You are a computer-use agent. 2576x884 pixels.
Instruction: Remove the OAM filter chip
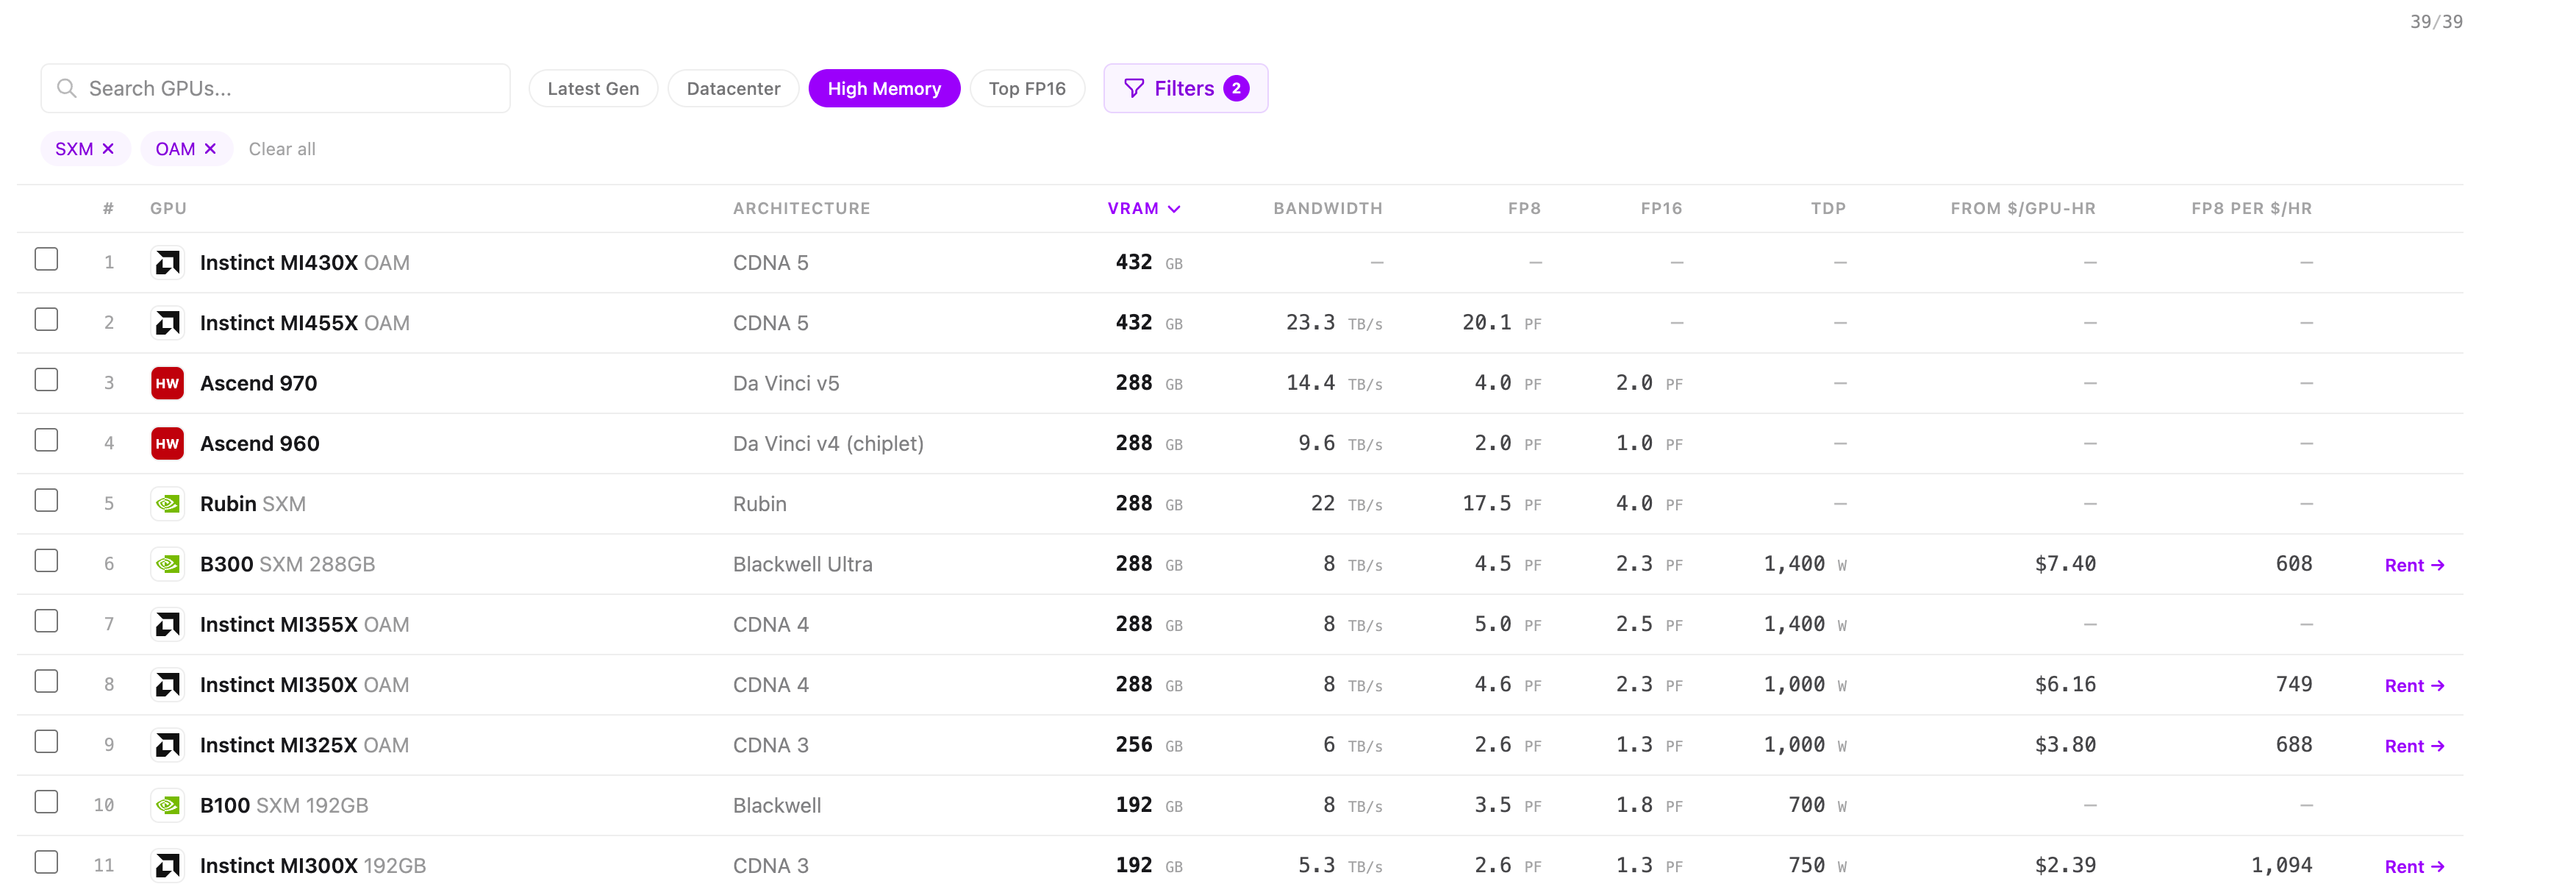click(x=210, y=149)
